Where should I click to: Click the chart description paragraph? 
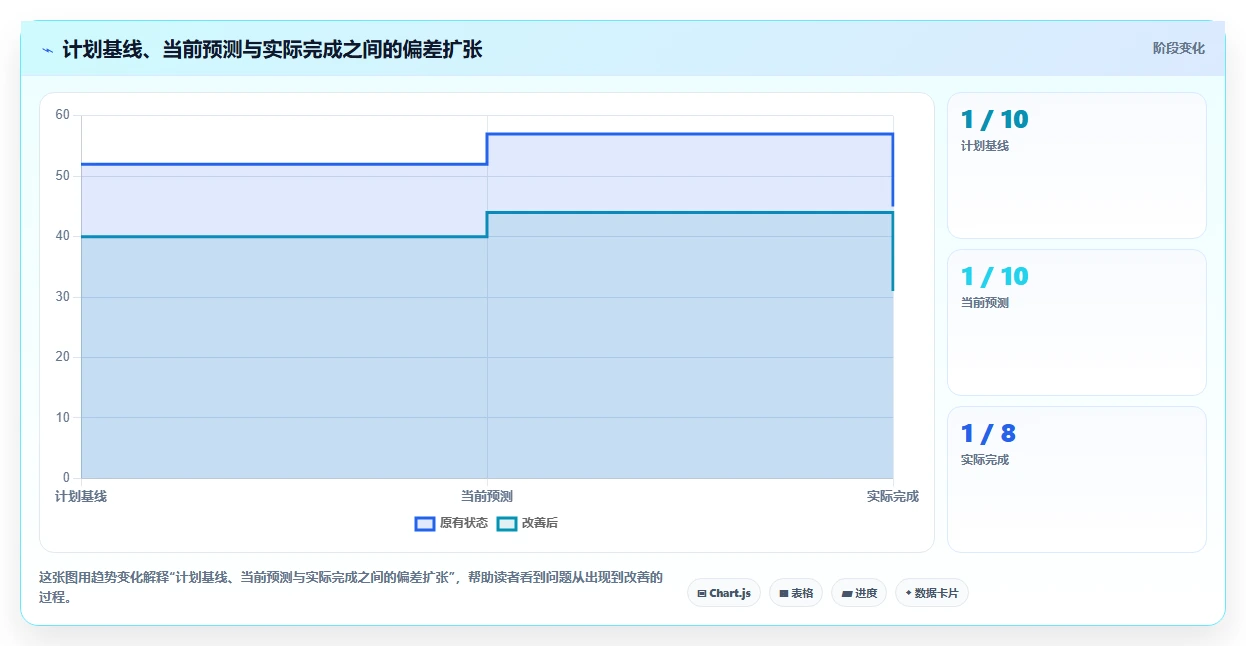[351, 588]
